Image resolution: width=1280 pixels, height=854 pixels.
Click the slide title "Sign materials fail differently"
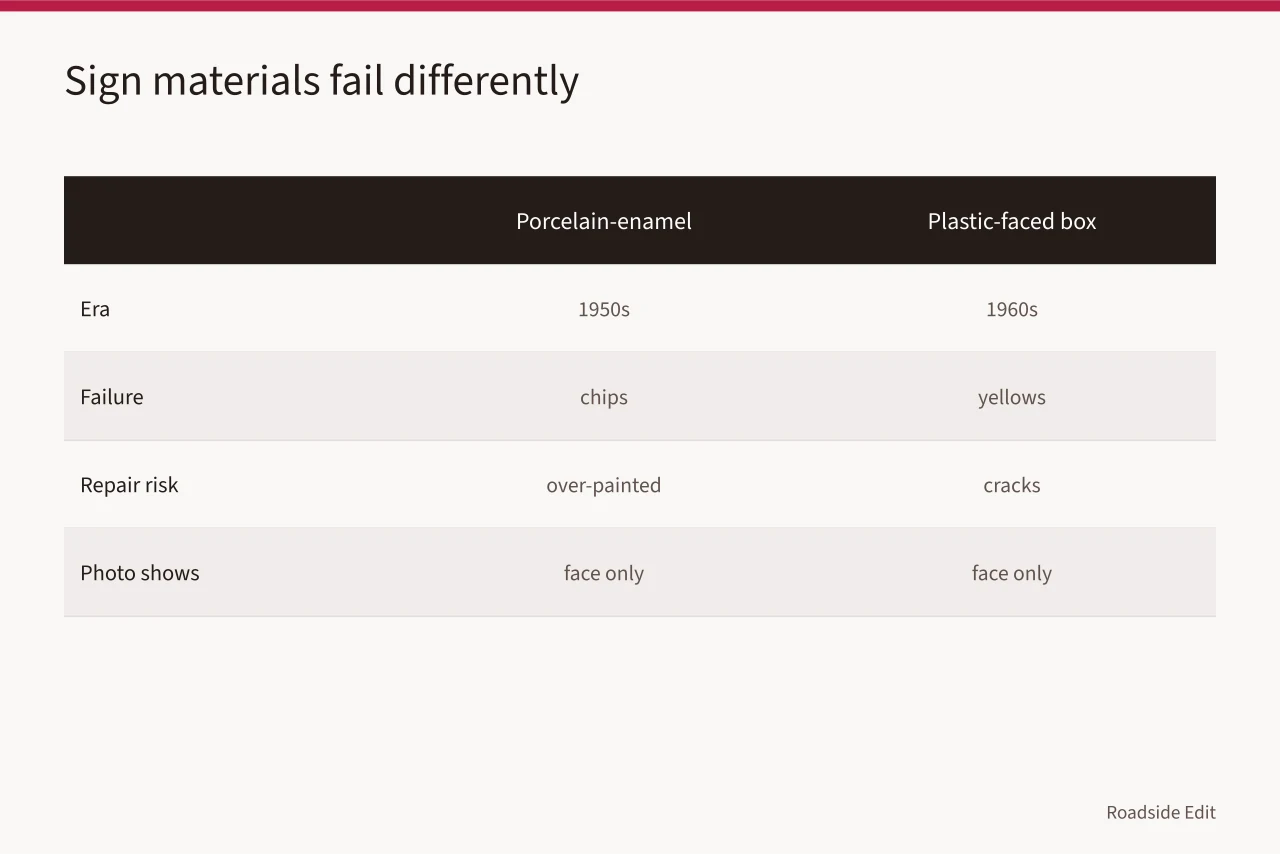321,81
